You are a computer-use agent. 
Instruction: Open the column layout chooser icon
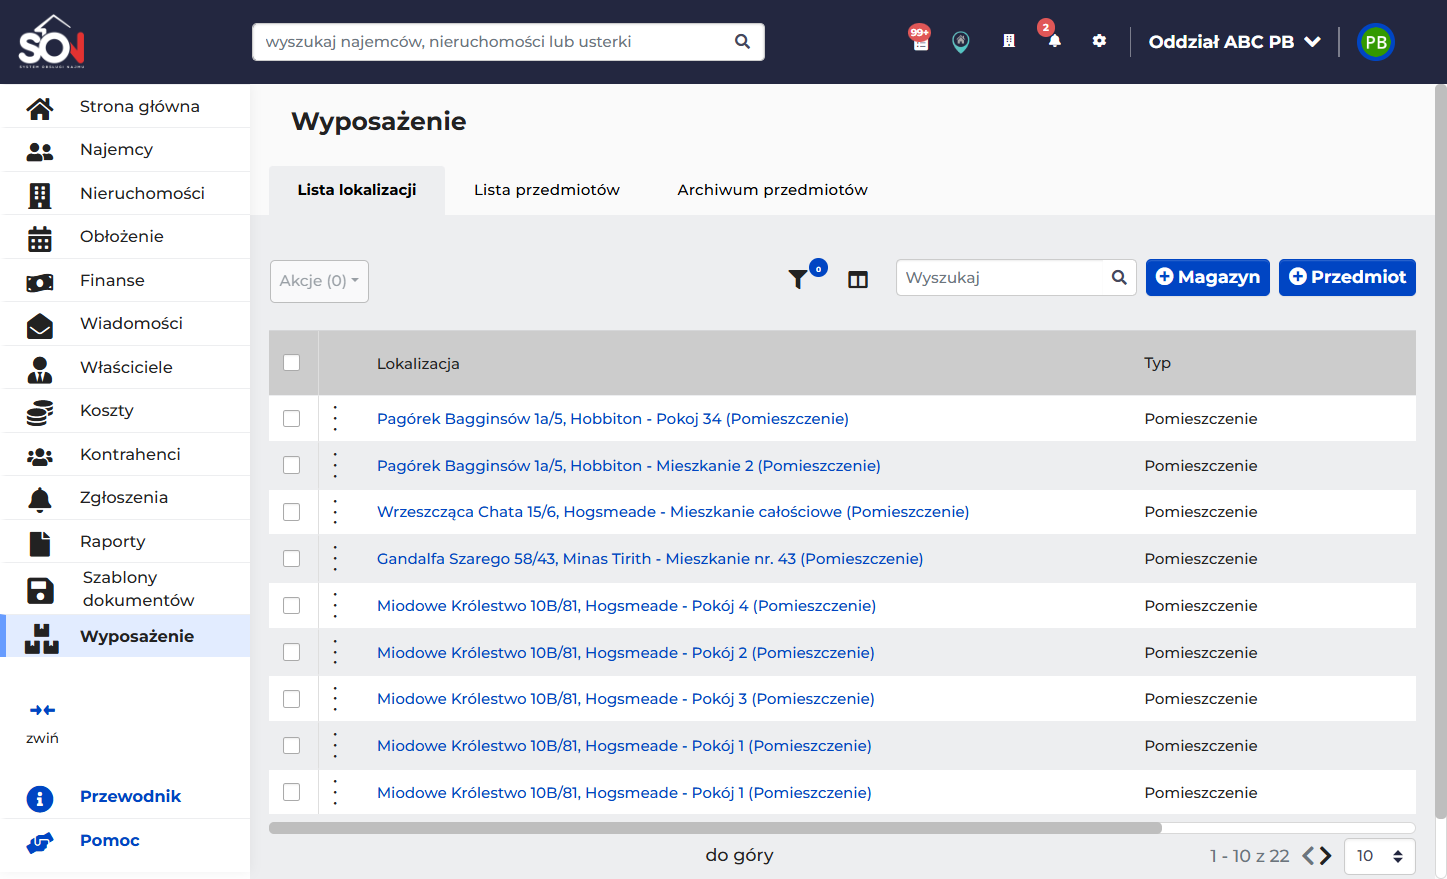858,280
